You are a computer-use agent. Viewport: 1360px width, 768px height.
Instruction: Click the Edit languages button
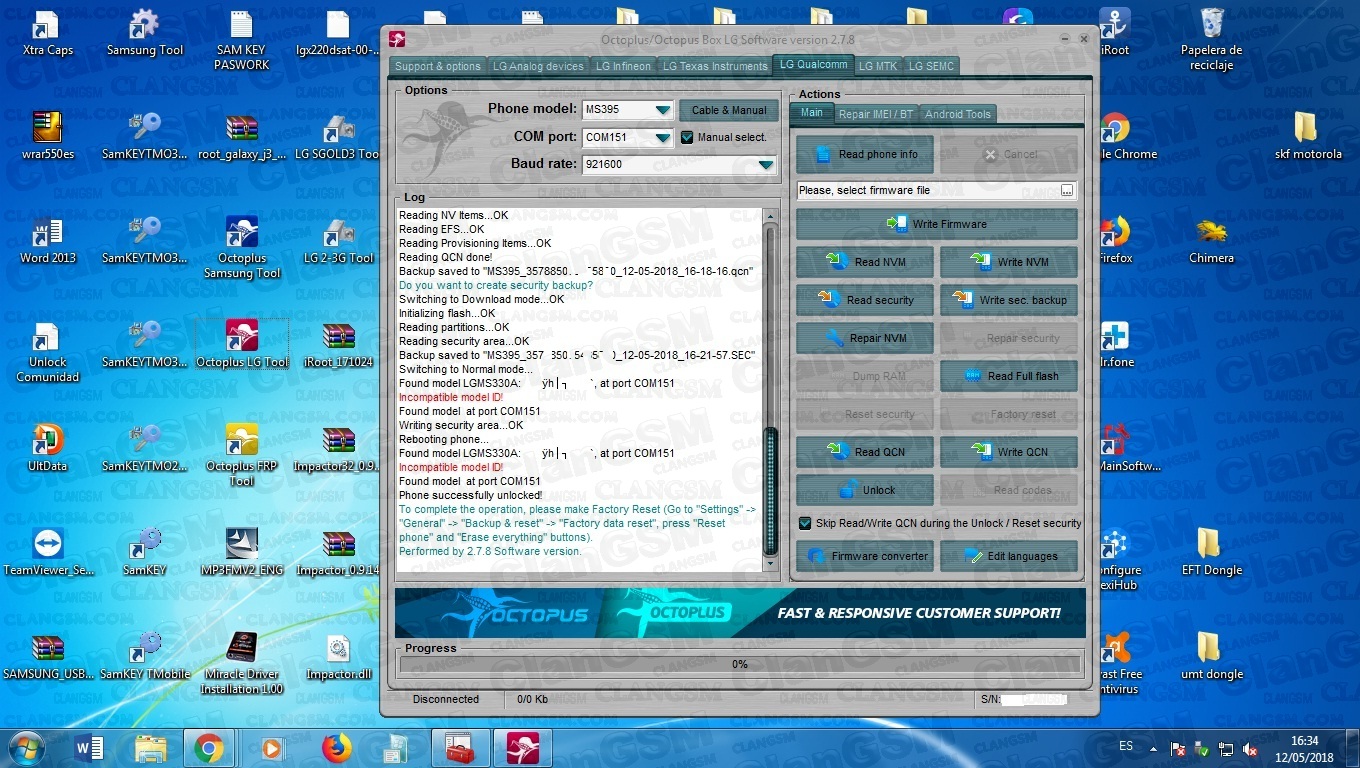coord(1009,556)
